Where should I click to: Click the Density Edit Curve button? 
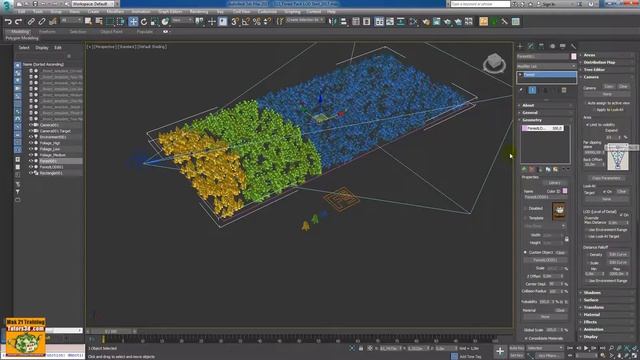click(618, 254)
